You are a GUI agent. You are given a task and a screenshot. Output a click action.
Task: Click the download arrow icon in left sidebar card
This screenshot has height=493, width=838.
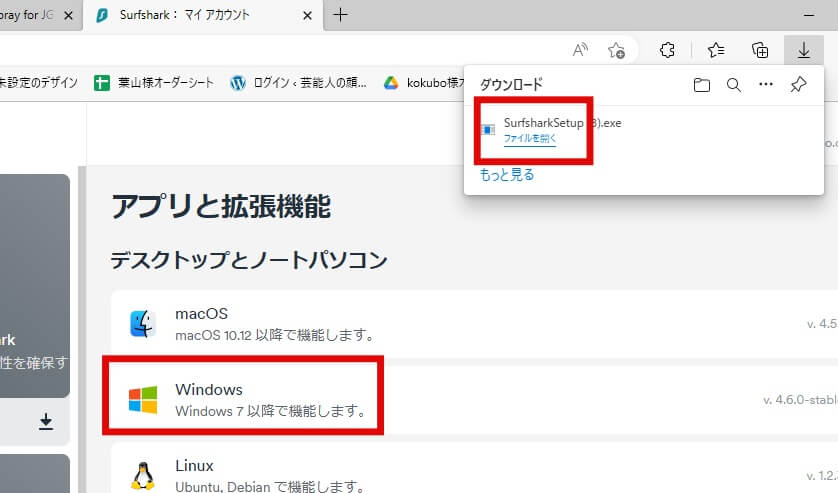46,421
